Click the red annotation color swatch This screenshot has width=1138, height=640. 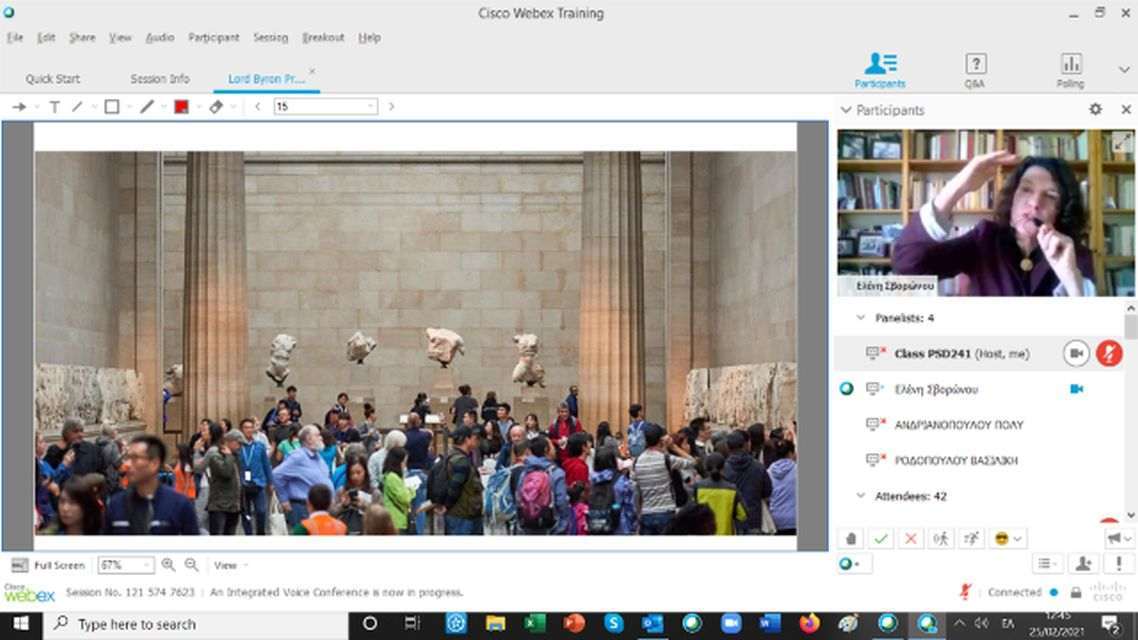[x=181, y=107]
